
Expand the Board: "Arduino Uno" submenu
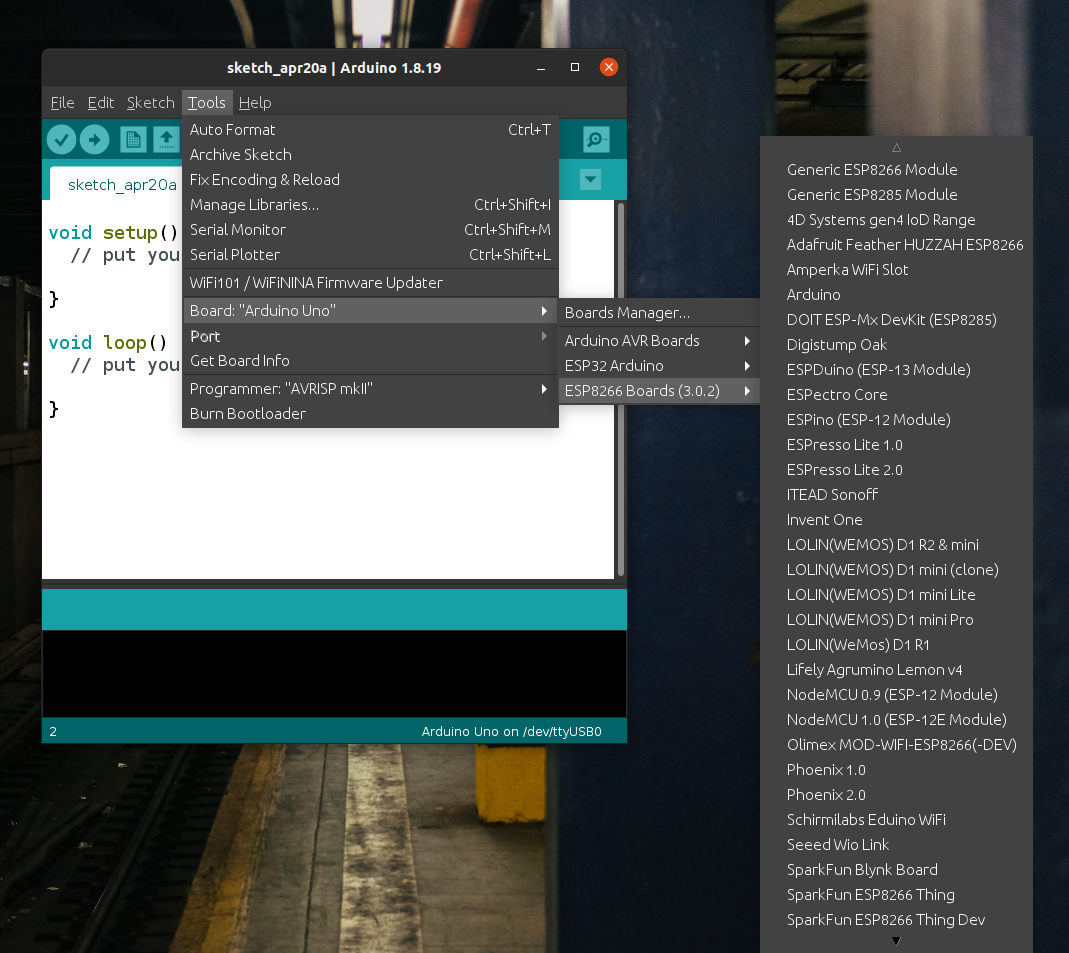(370, 311)
